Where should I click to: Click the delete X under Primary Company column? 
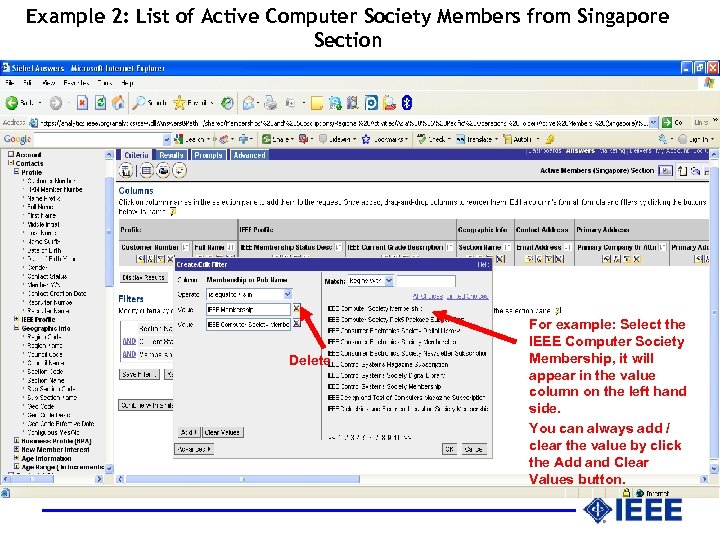pyautogui.click(x=637, y=259)
